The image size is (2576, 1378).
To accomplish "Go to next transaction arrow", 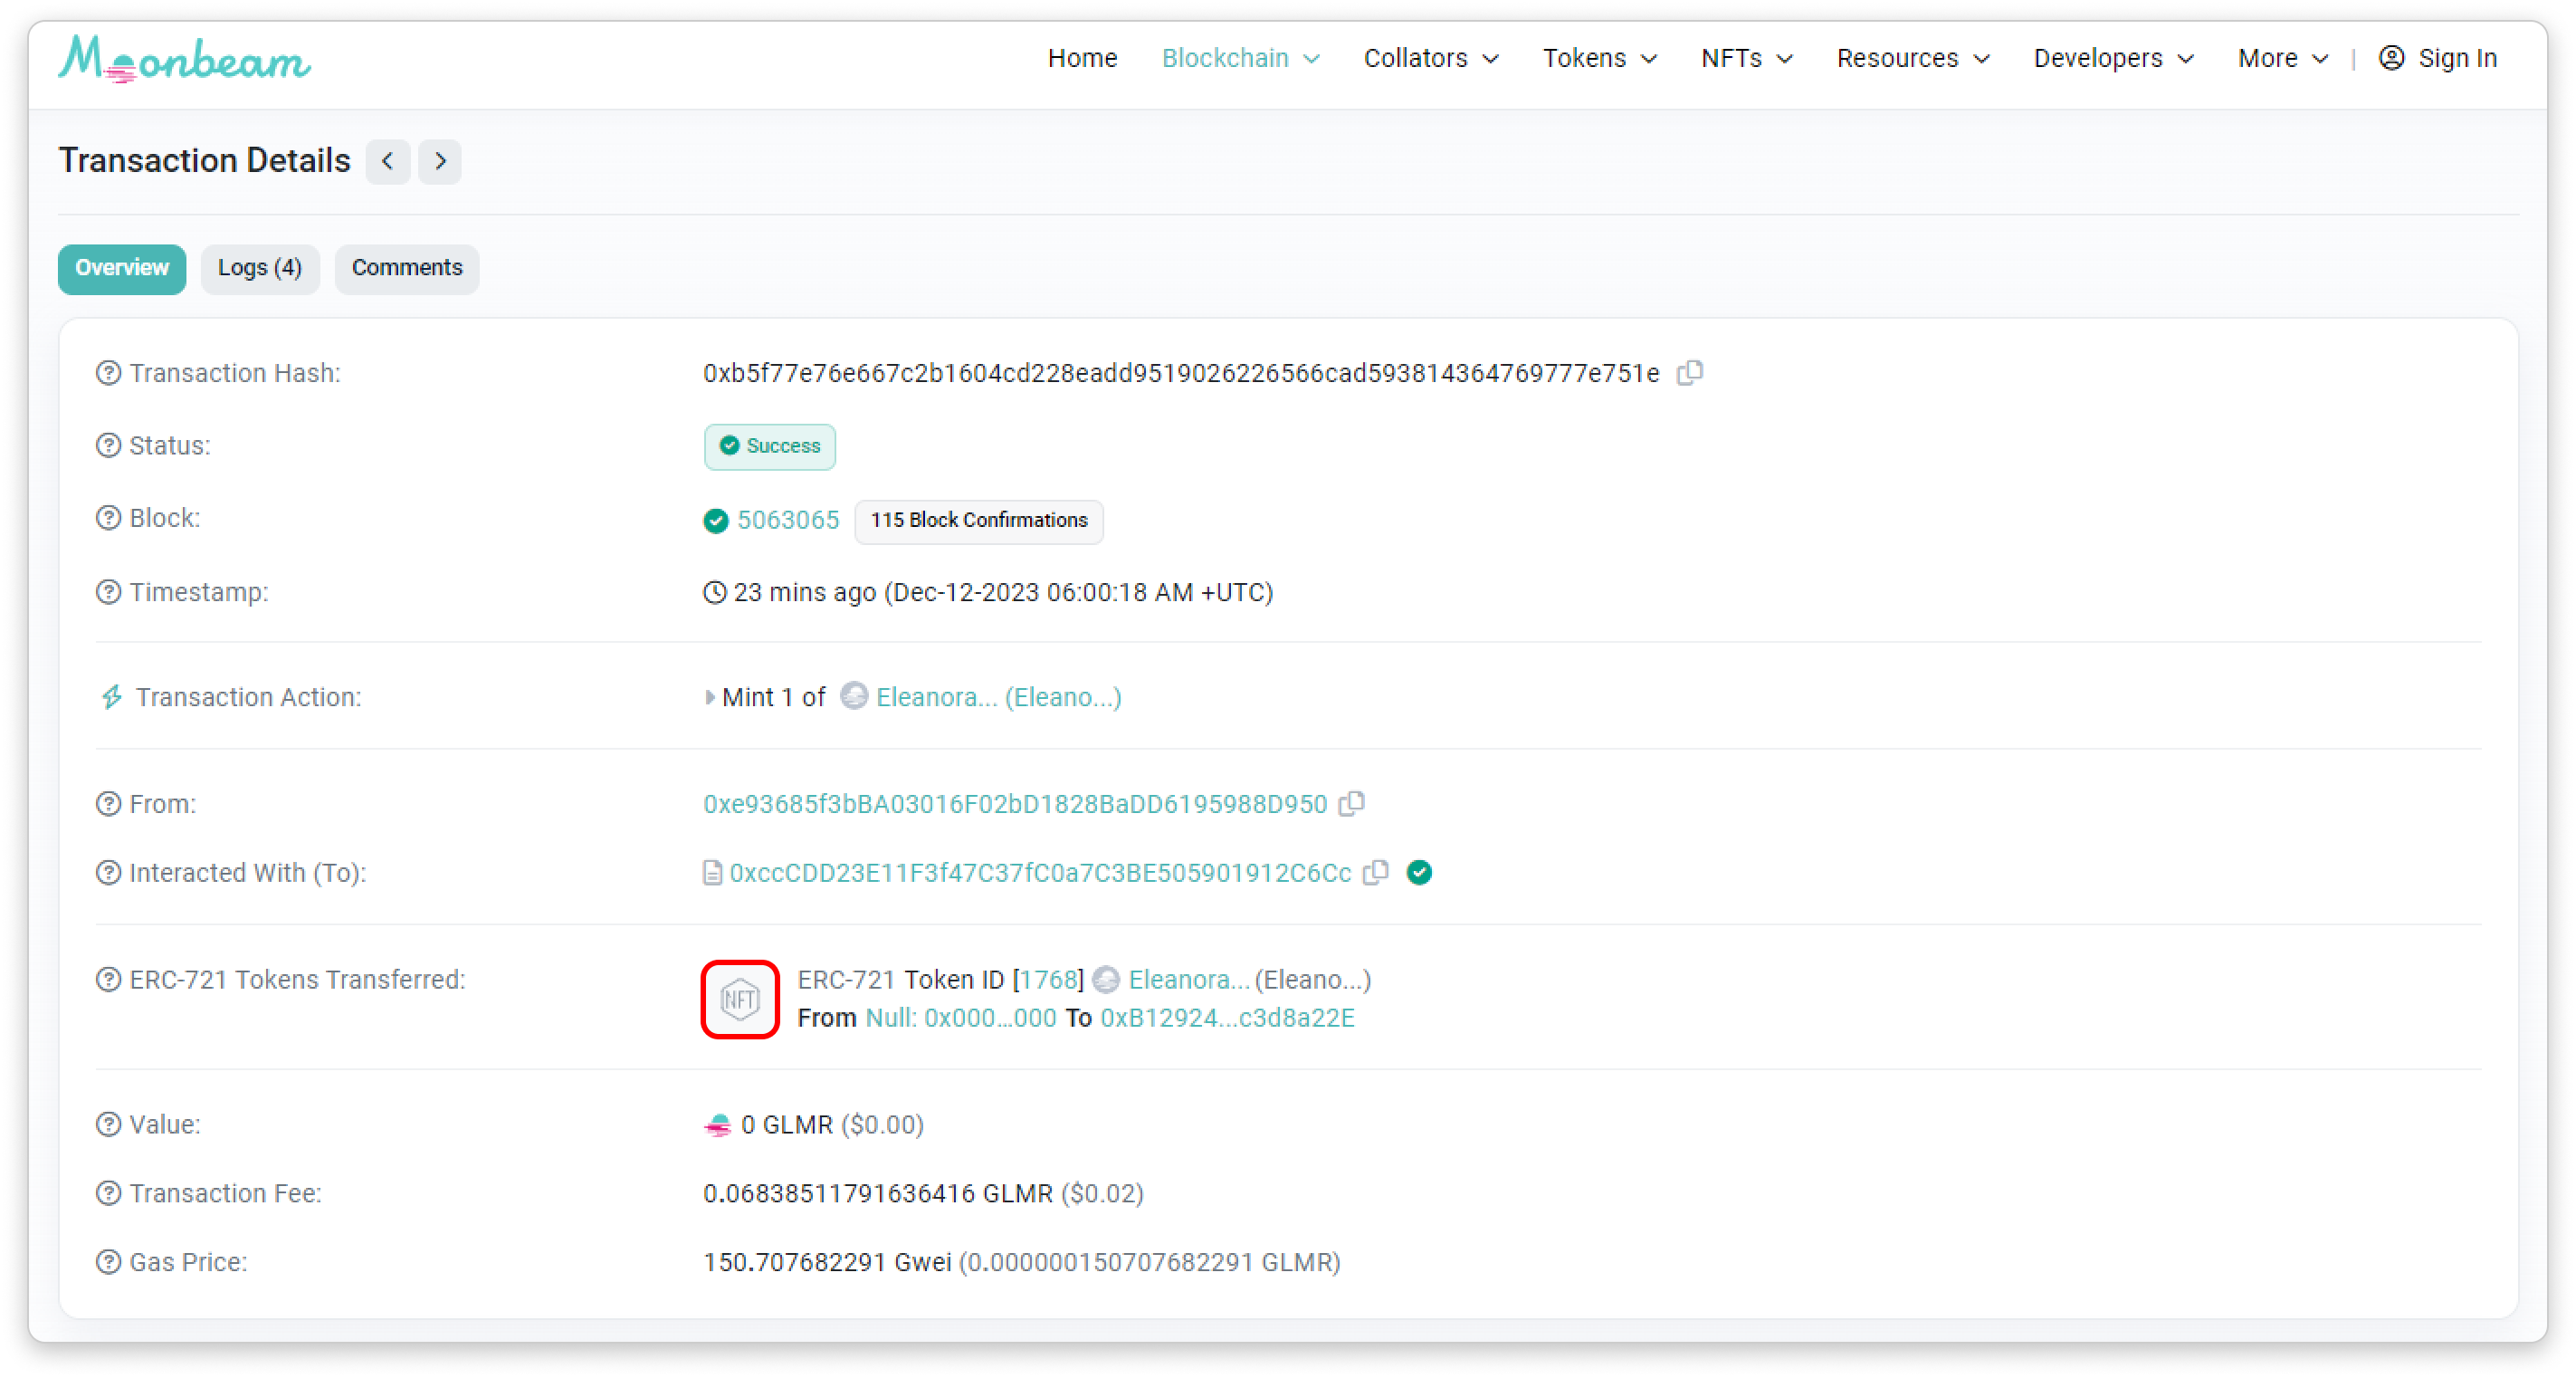I will (x=440, y=161).
